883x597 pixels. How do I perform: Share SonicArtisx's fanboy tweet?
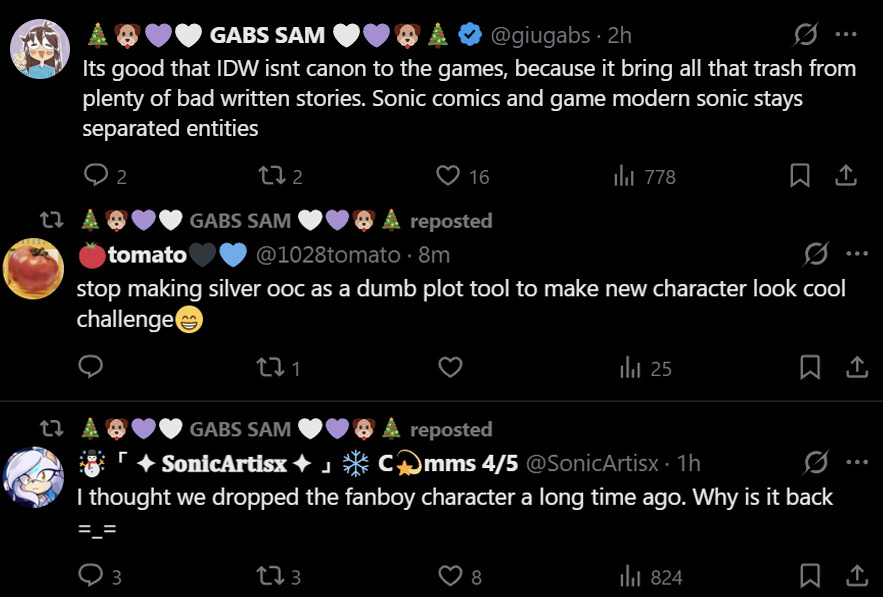pos(857,576)
